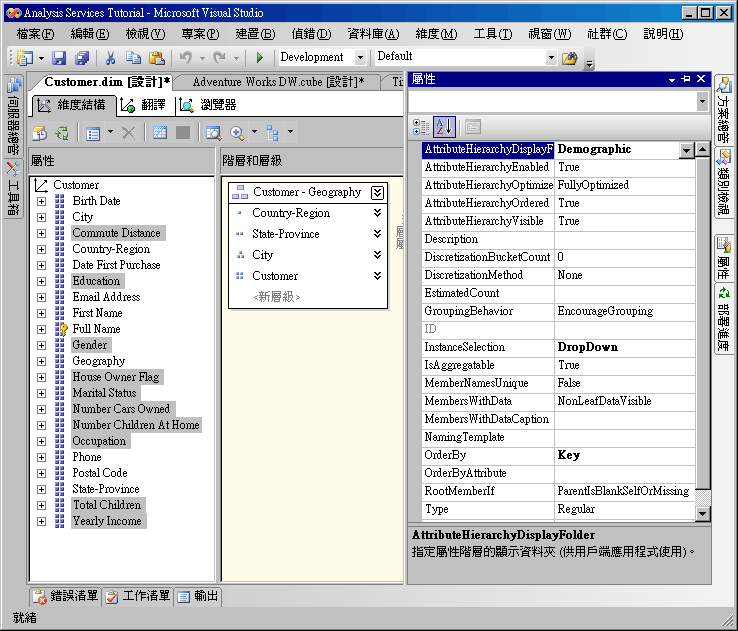Expand the Full Name attribute node
Image resolution: width=738 pixels, height=631 pixels.
pyautogui.click(x=41, y=329)
